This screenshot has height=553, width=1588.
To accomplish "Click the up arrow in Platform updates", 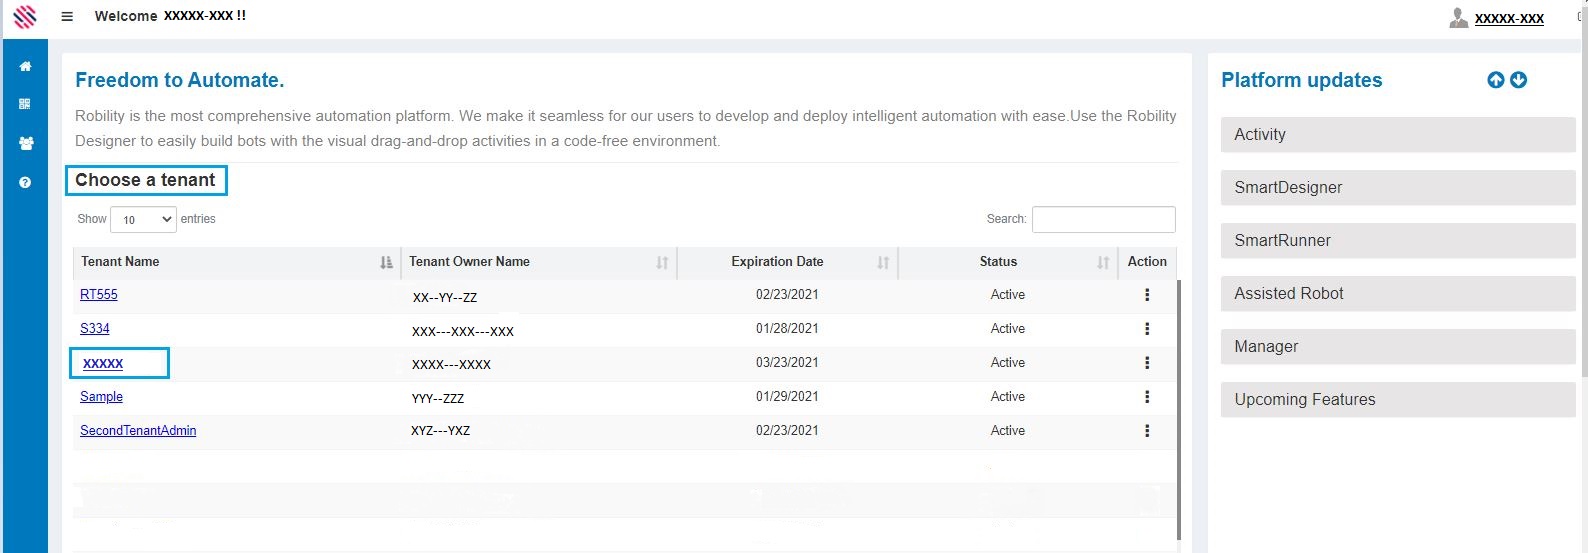I will [1495, 80].
